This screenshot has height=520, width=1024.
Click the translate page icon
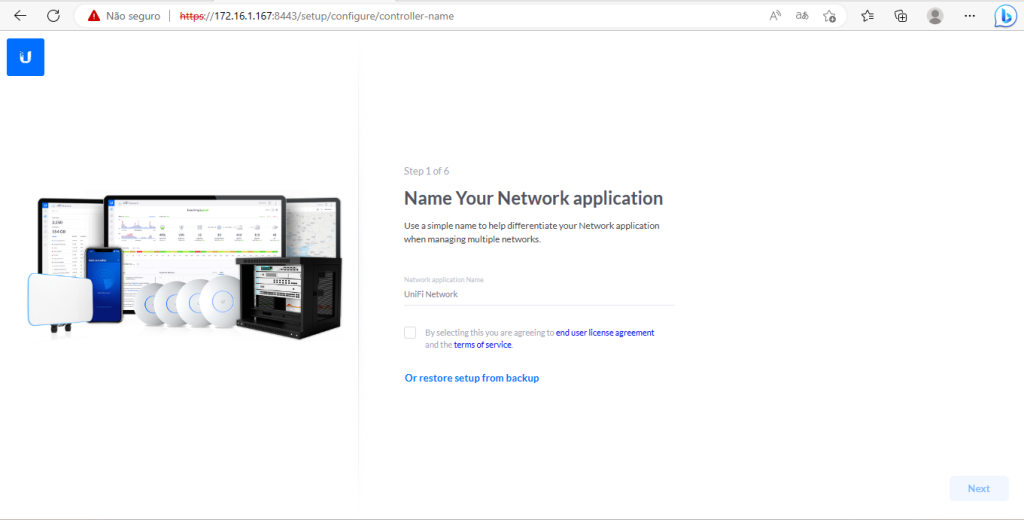802,16
